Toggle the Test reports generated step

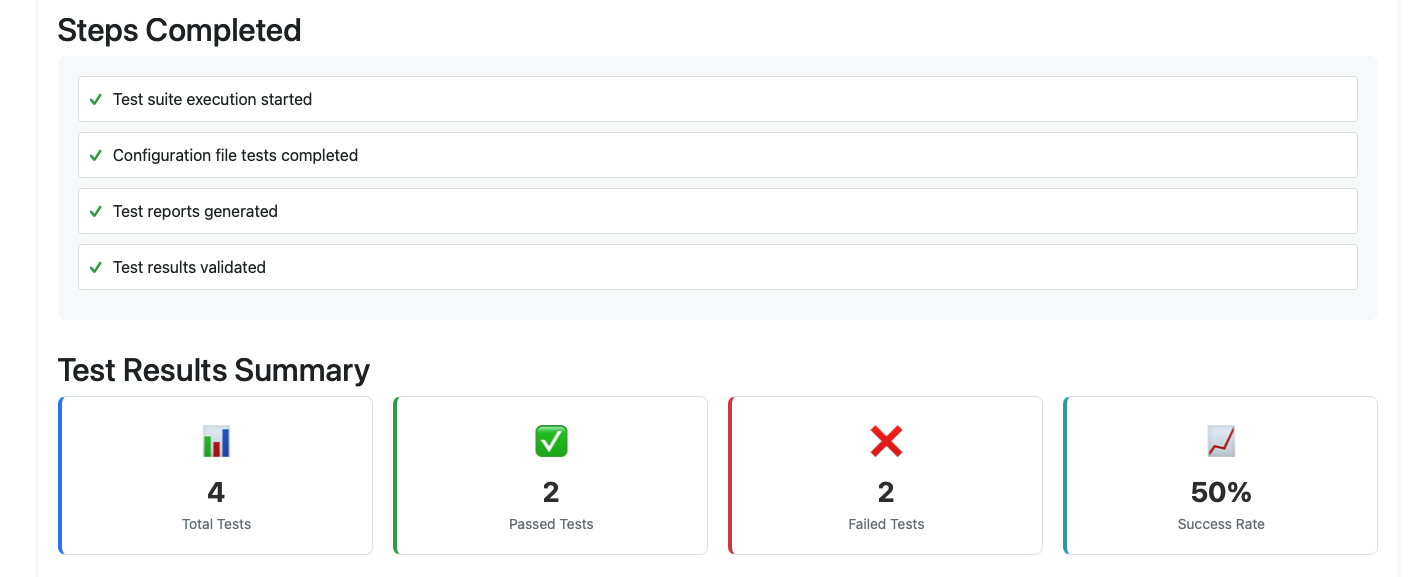pos(716,211)
